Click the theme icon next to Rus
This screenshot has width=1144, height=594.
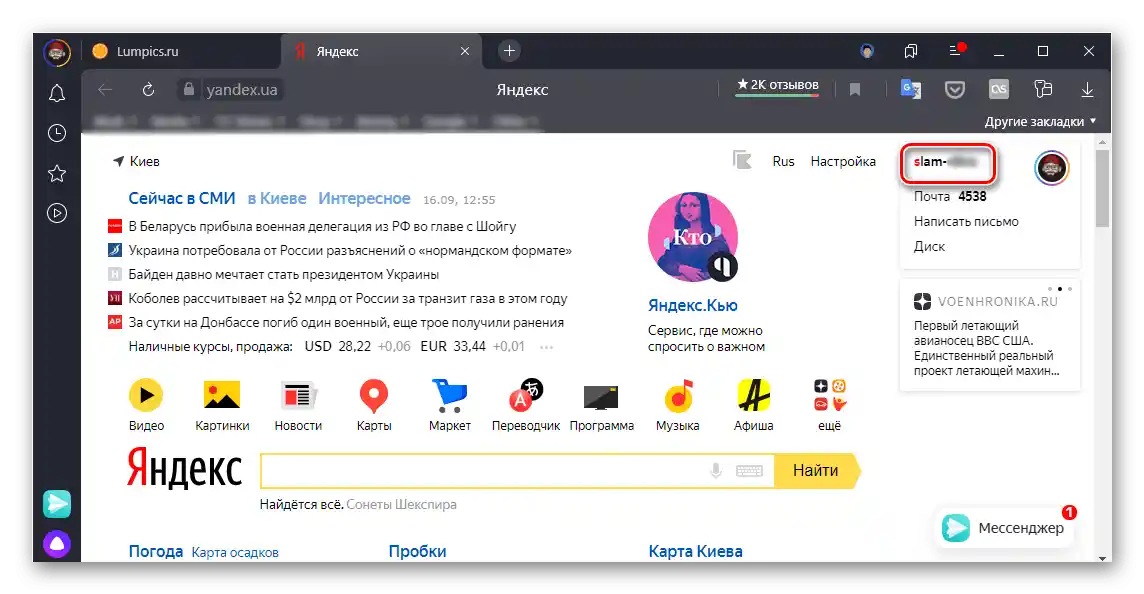[x=742, y=161]
